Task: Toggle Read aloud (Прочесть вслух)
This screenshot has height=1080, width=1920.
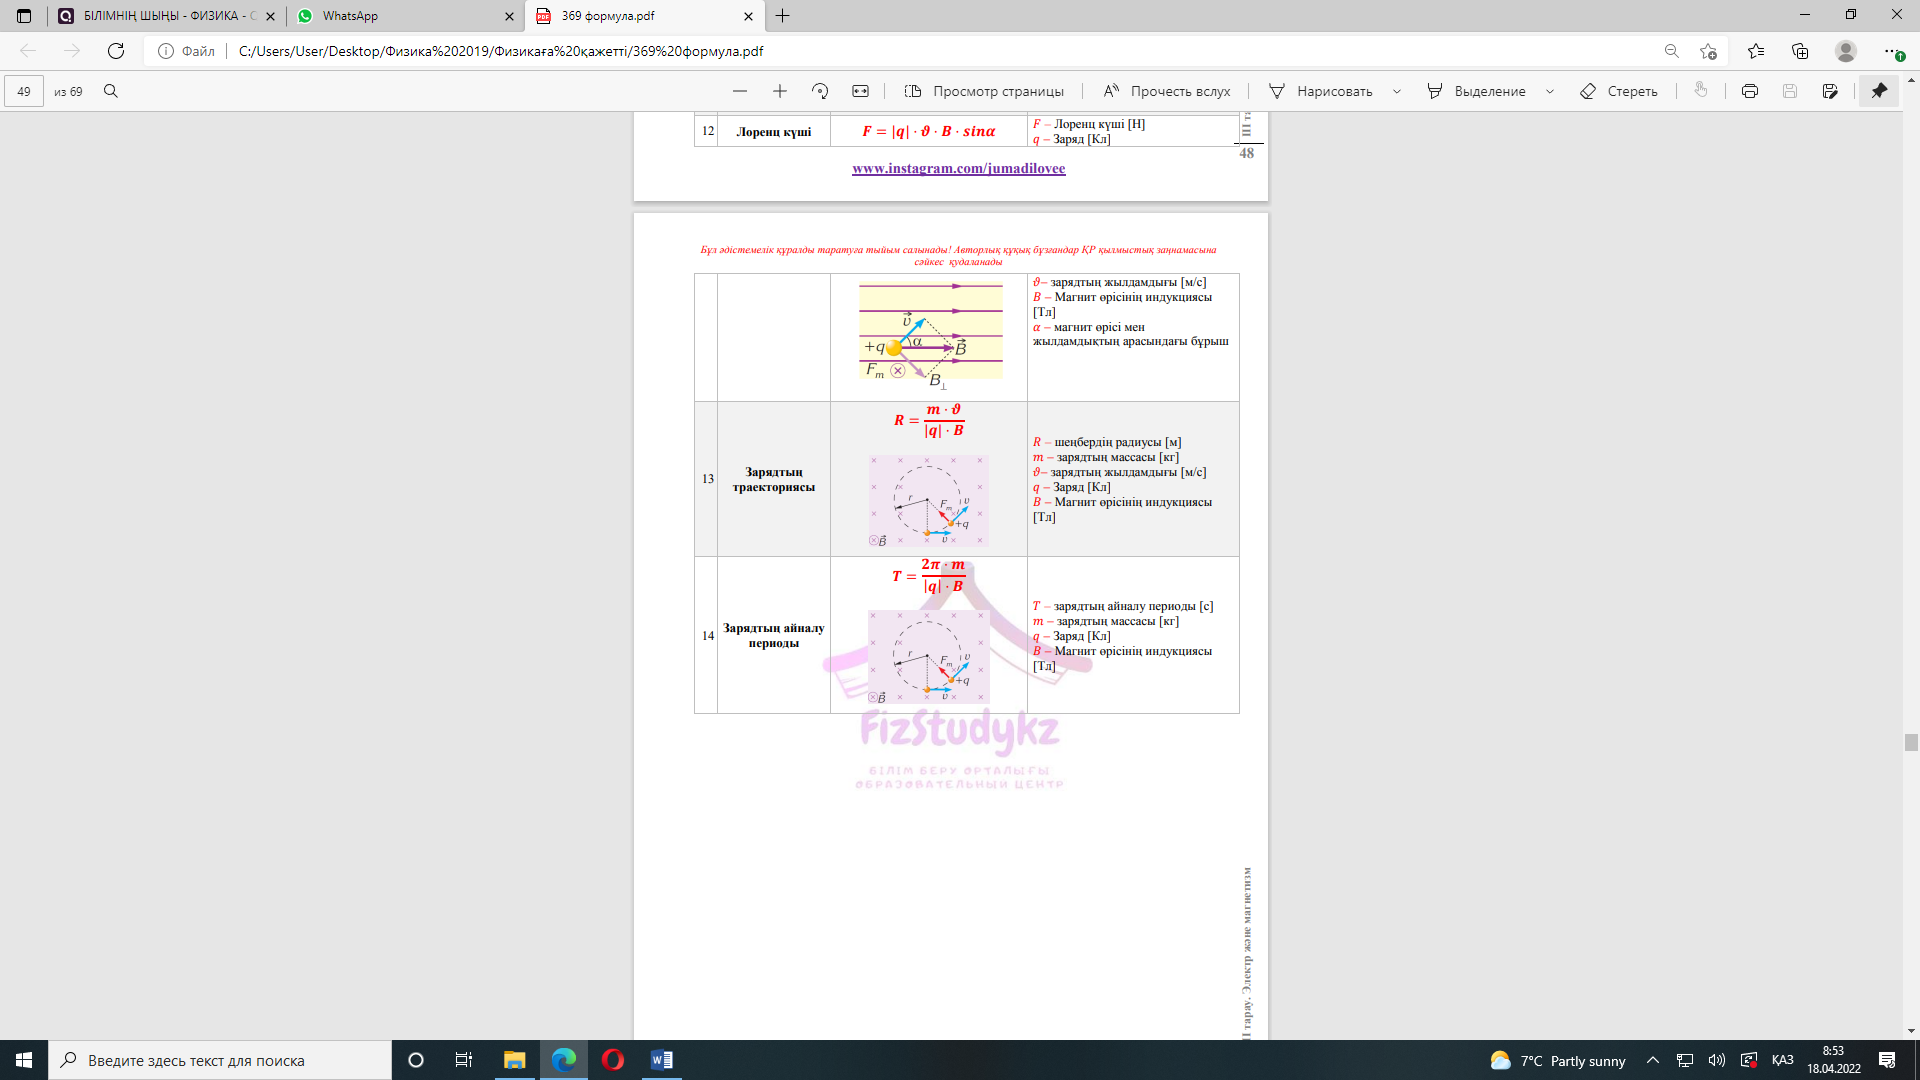Action: (1167, 91)
